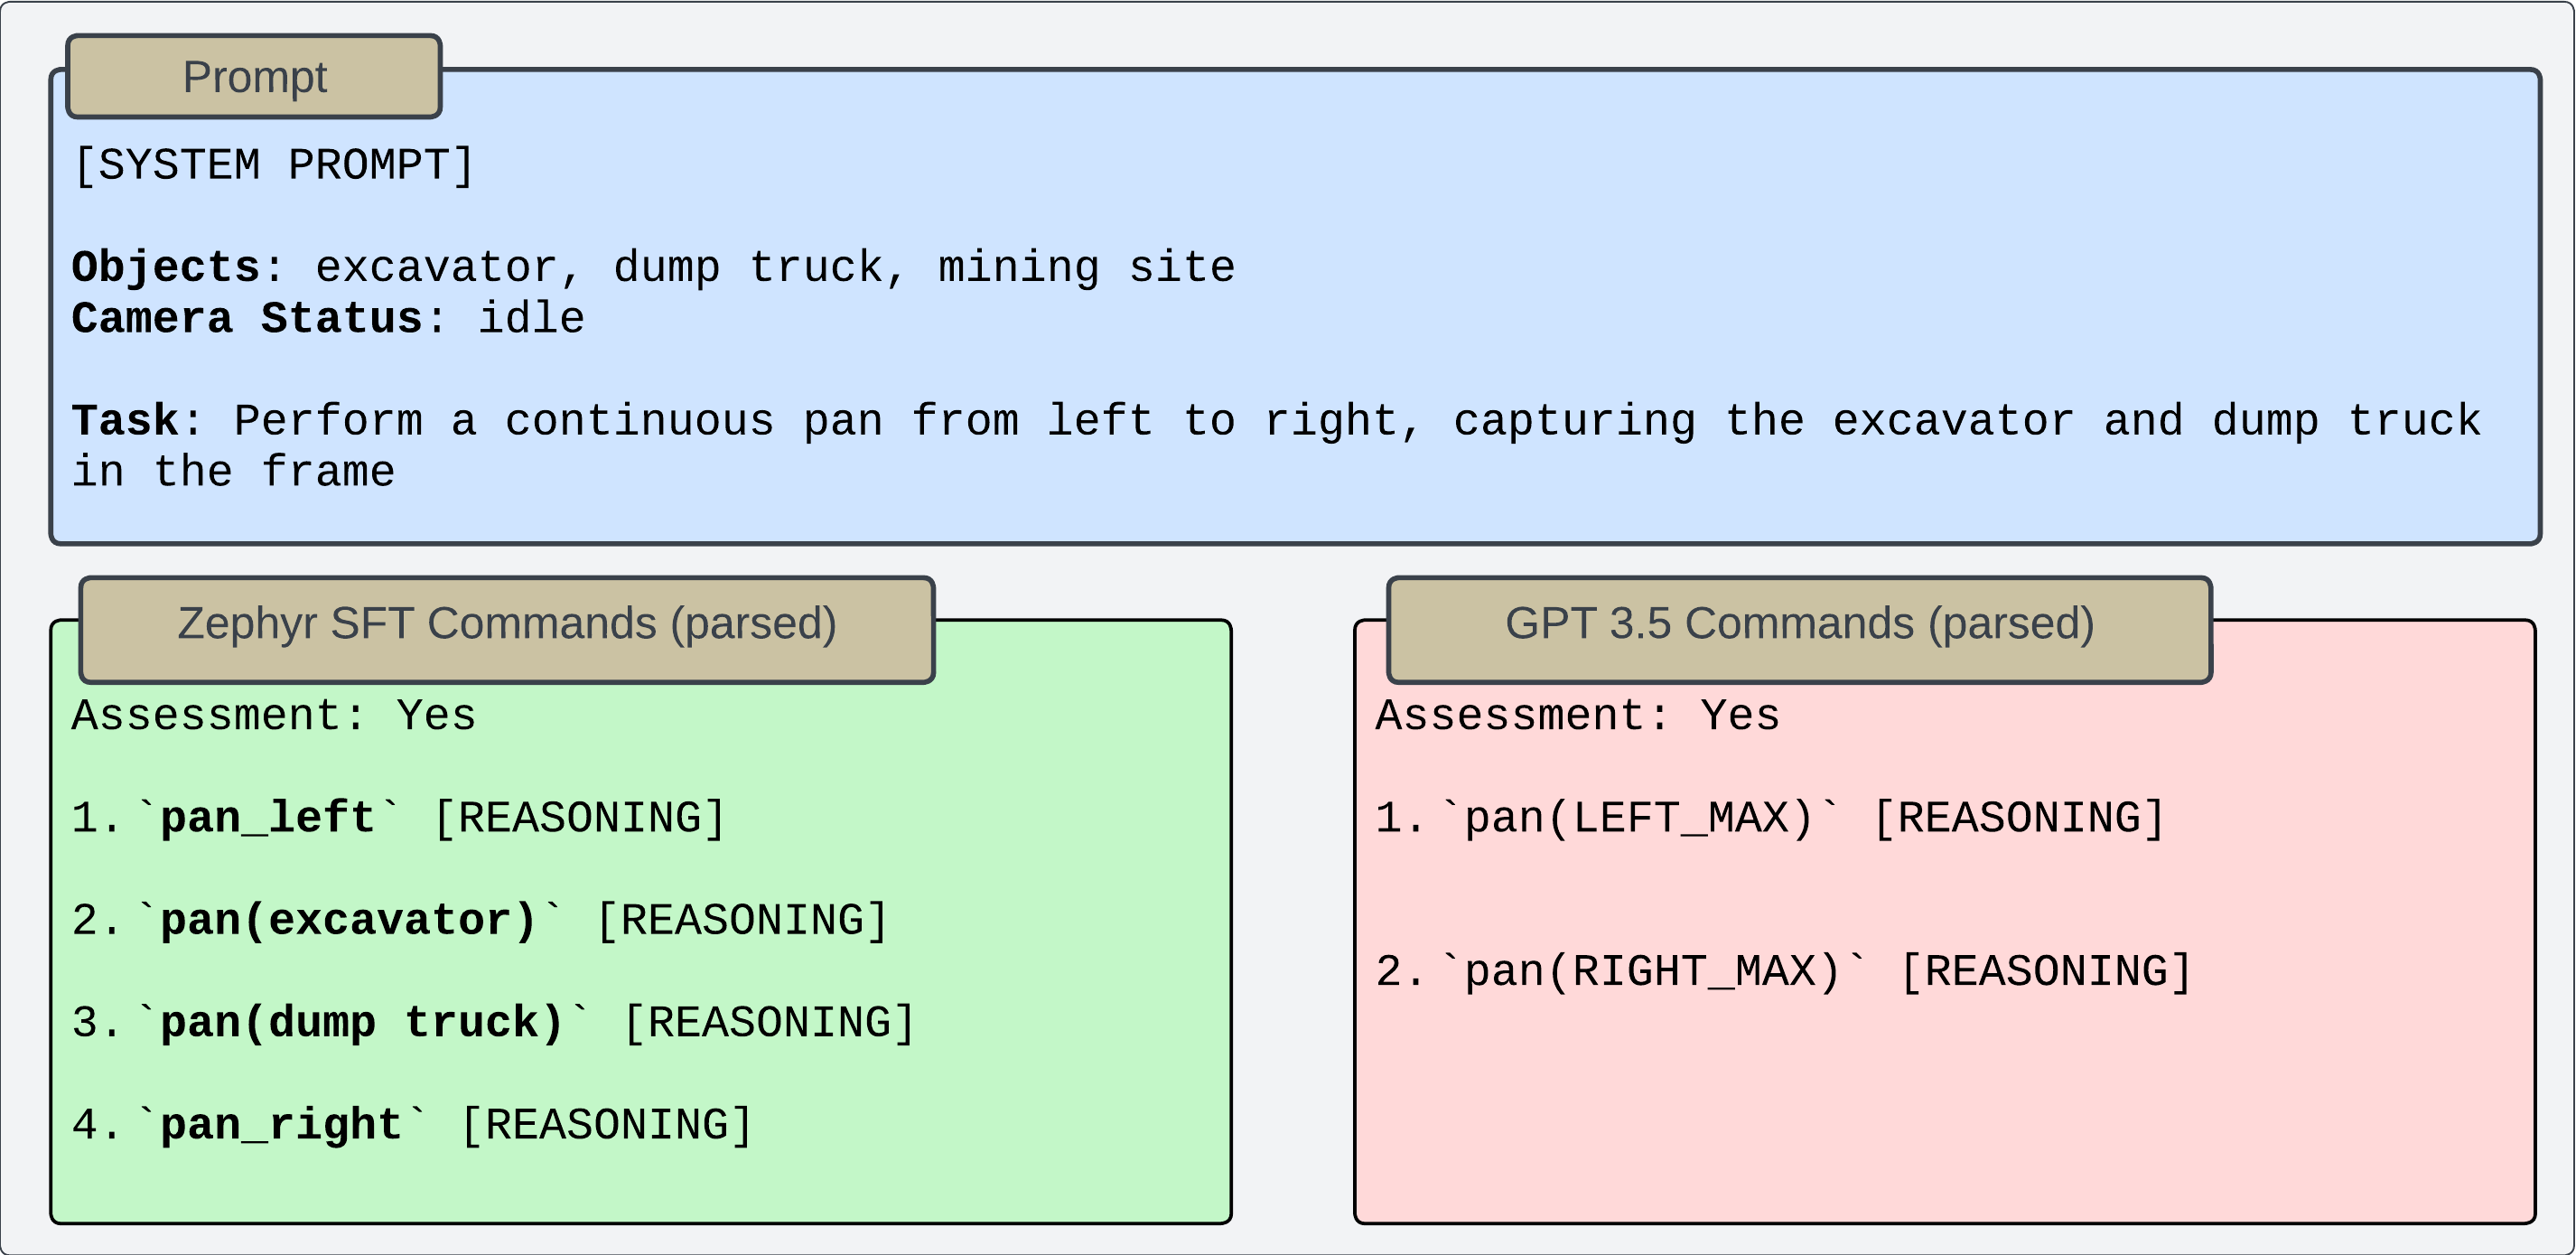Click the pan_right command
Image resolution: width=2576 pixels, height=1255 pixels.
click(x=281, y=1125)
